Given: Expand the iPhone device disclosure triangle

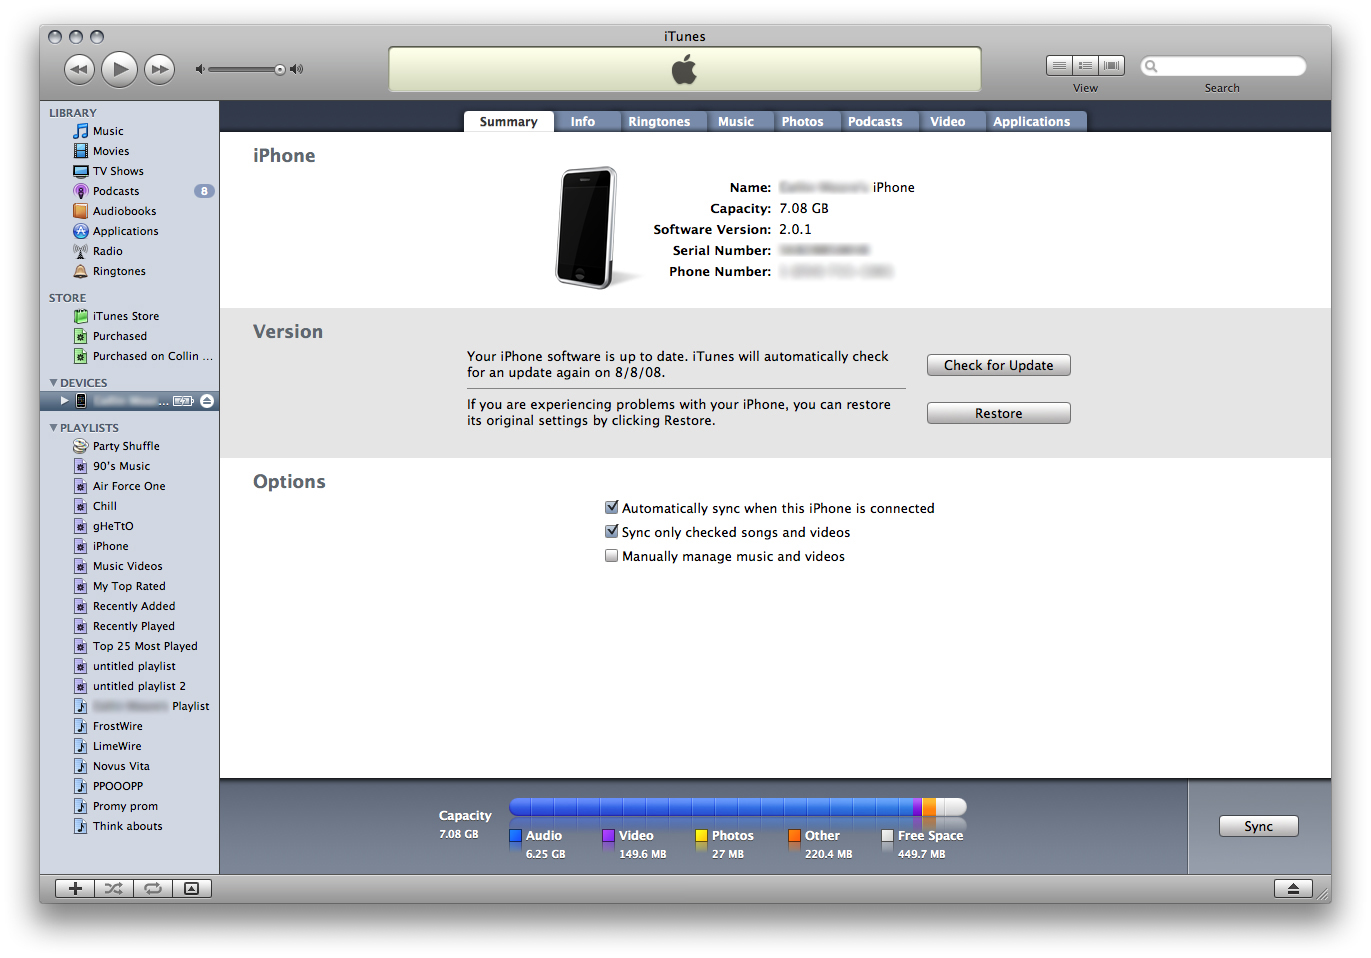Looking at the screenshot, I should tap(64, 401).
